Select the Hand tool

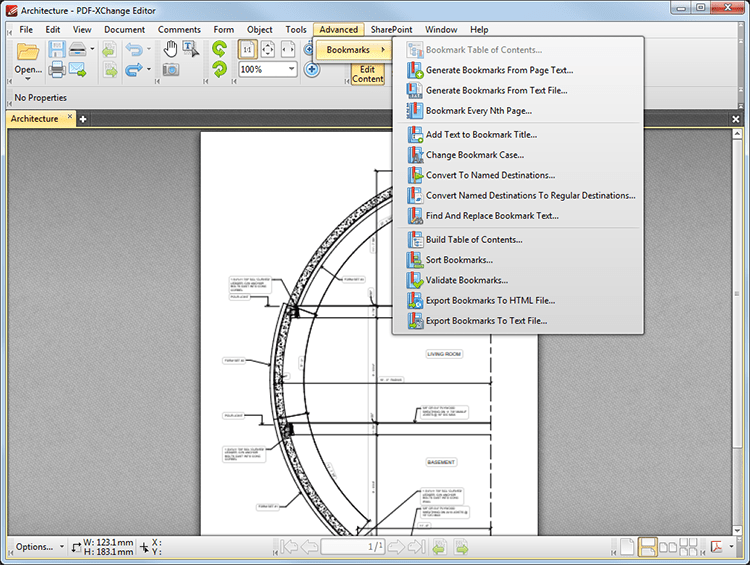pyautogui.click(x=170, y=49)
